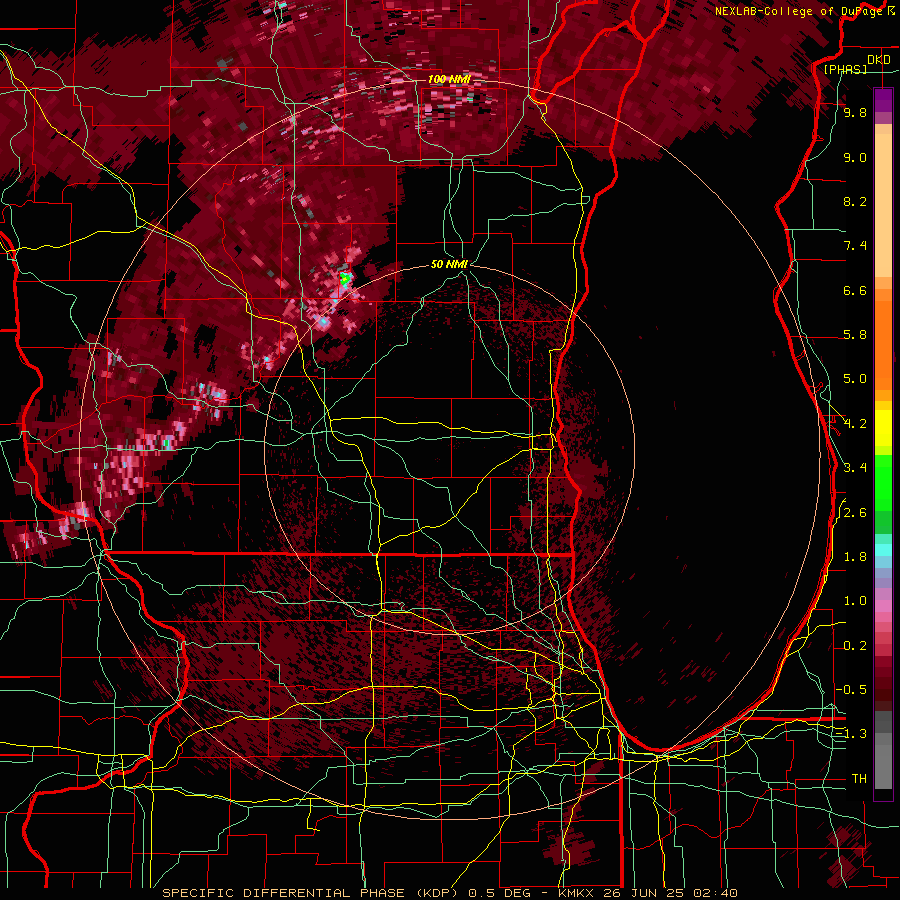Click the cyan segment of the color bar
The height and width of the screenshot is (900, 900).
coord(883,550)
